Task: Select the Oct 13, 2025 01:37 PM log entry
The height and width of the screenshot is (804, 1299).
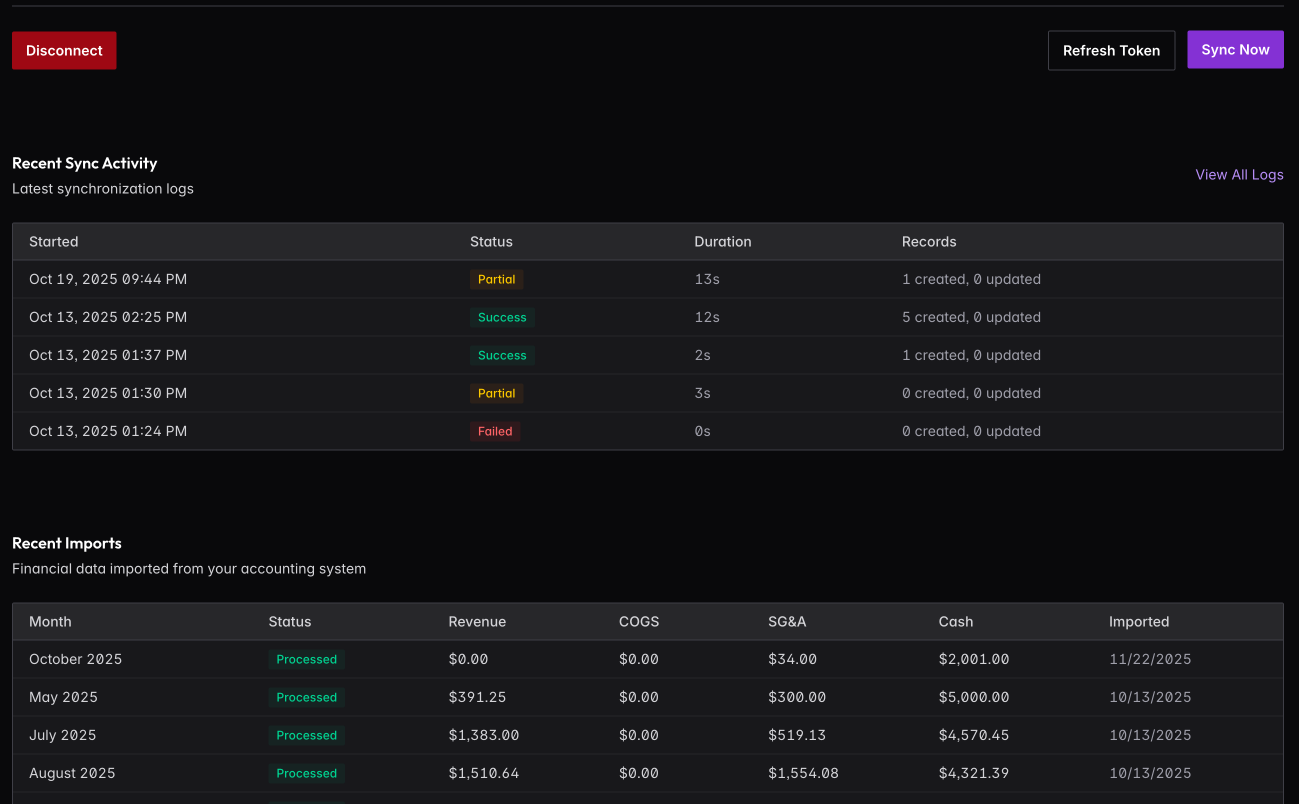Action: [x=108, y=356]
